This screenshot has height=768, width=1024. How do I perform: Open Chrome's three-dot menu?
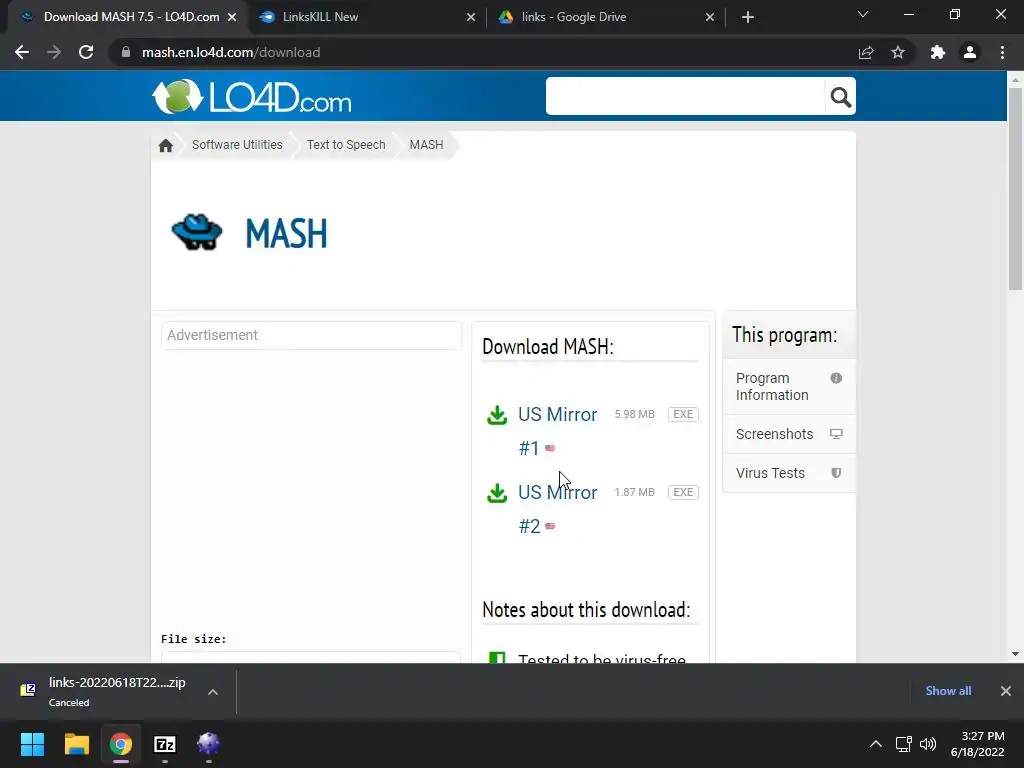(x=1002, y=52)
